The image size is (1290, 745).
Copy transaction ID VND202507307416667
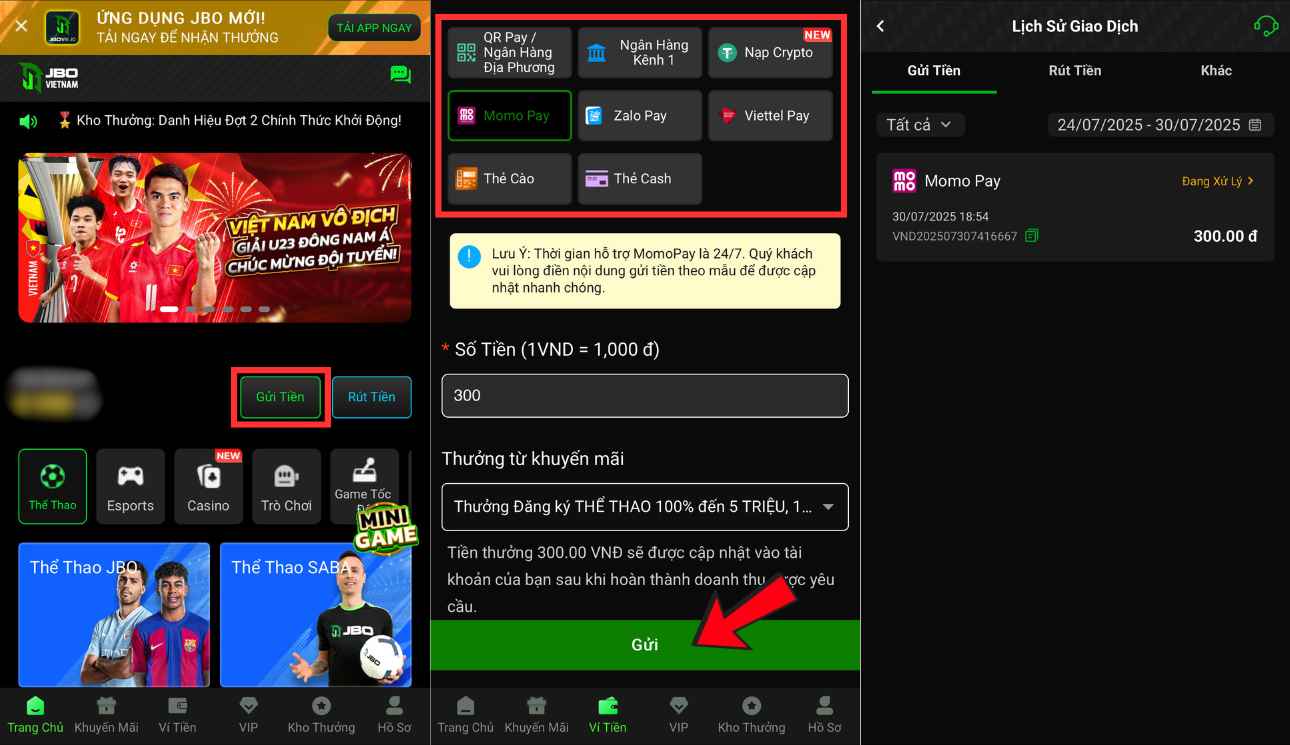click(1031, 236)
